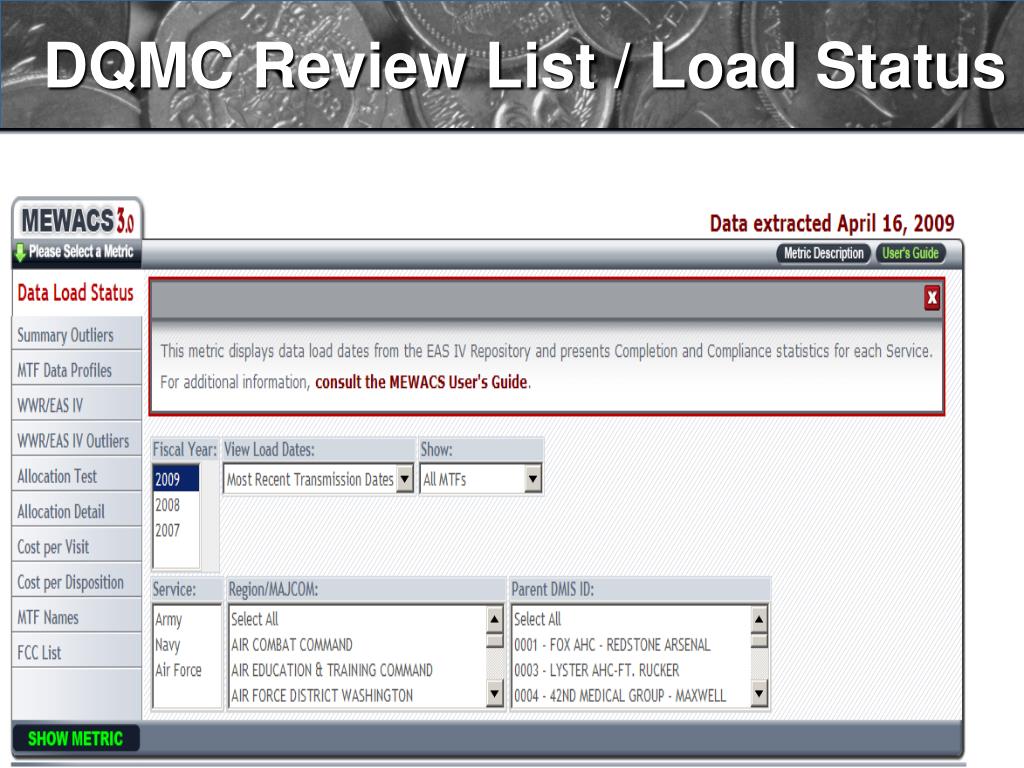Open MTF Data Profiles metric

pos(77,370)
